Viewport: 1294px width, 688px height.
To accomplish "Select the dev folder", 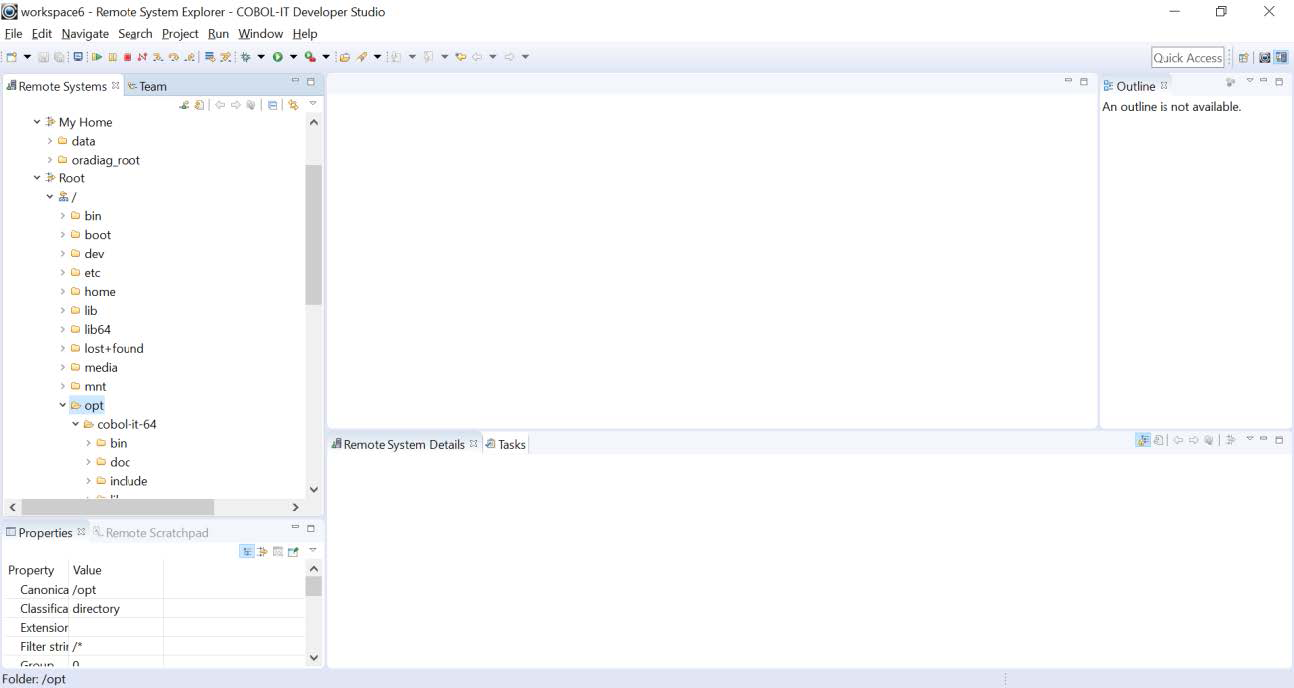I will pyautogui.click(x=94, y=254).
